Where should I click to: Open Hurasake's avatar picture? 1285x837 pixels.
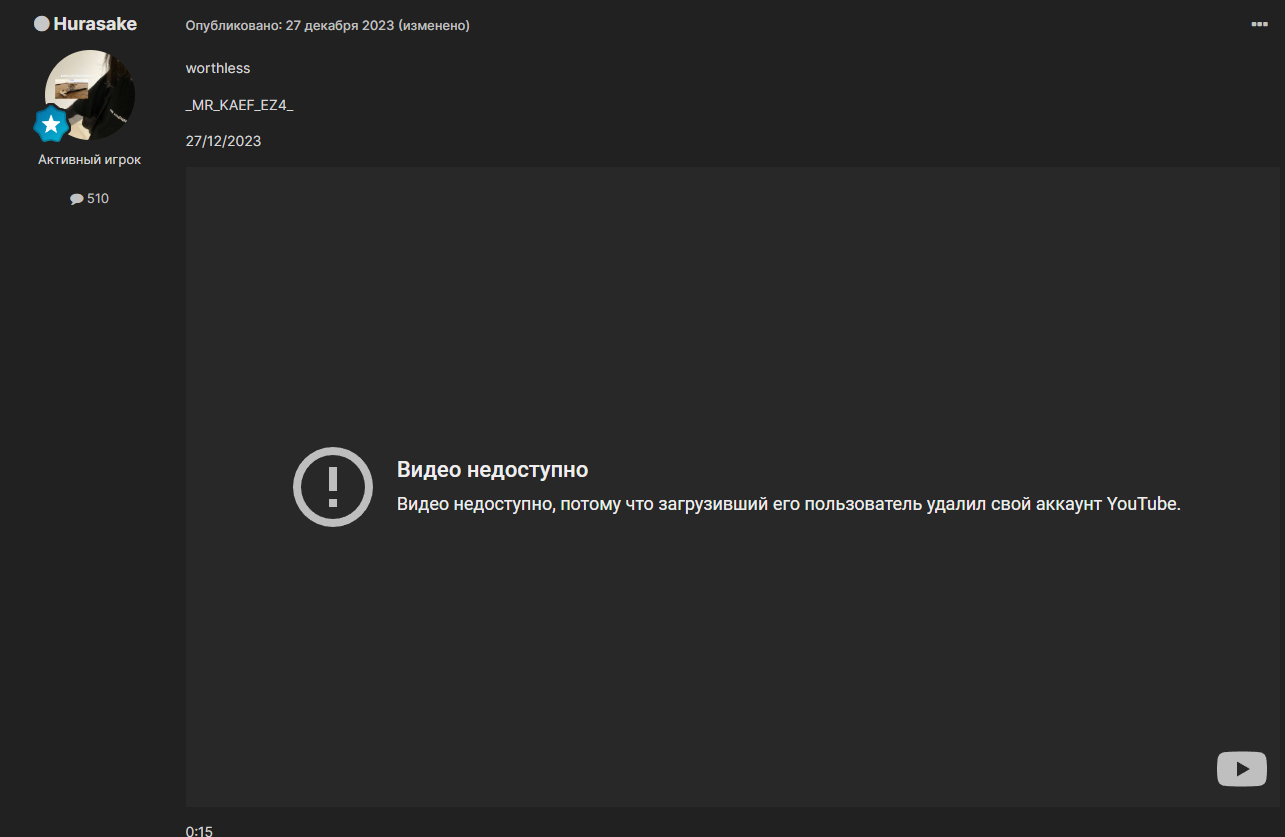pos(90,94)
